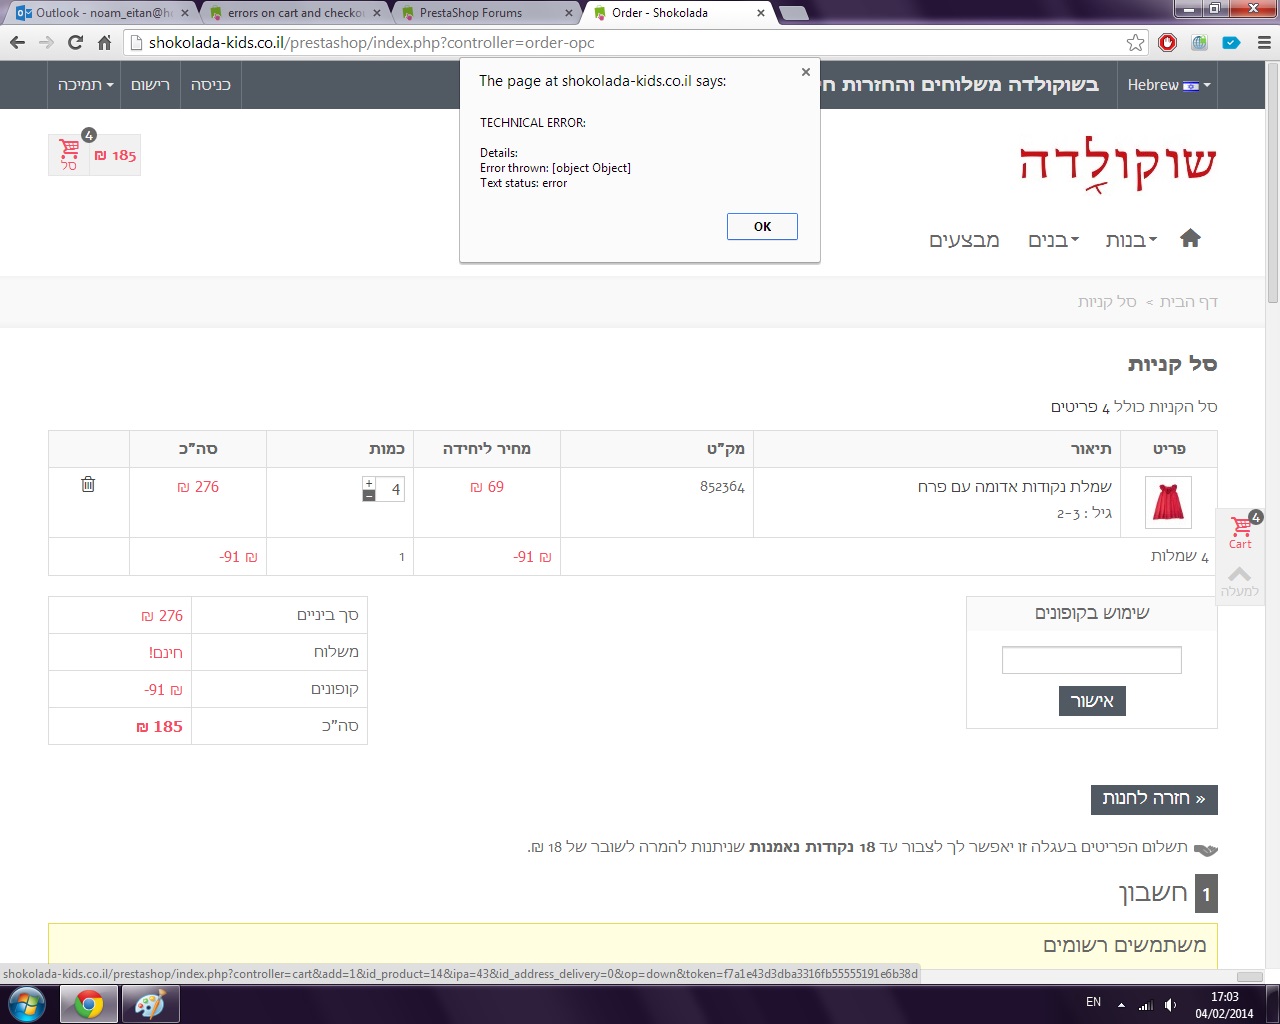Click the סה"כ total row value 185 ₪
The image size is (1280, 1024).
[160, 727]
